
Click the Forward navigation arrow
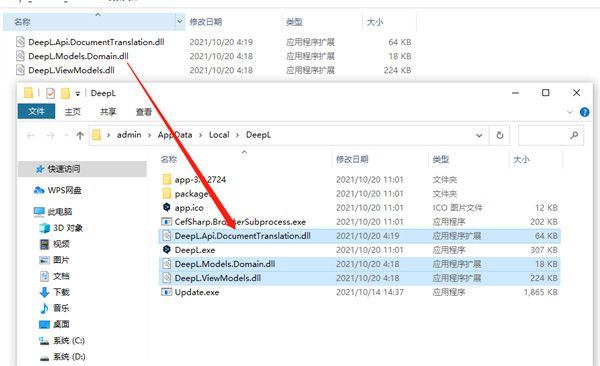(x=50, y=136)
